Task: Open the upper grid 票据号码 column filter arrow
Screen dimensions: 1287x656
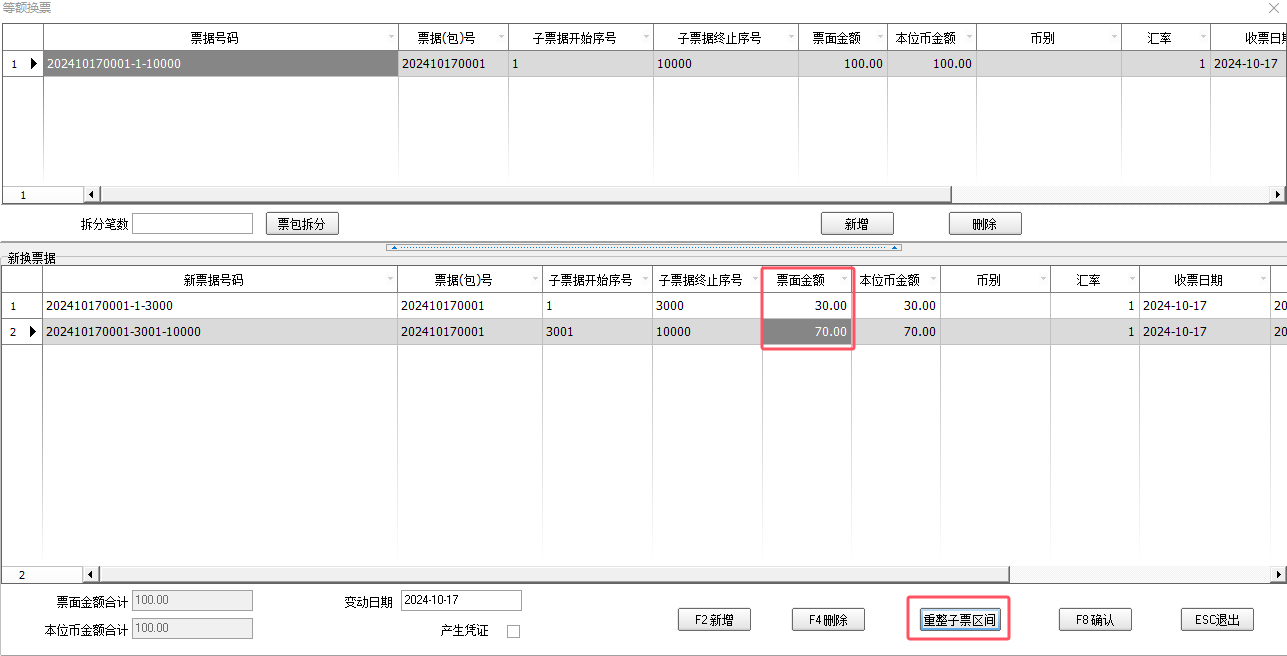Action: pos(391,38)
